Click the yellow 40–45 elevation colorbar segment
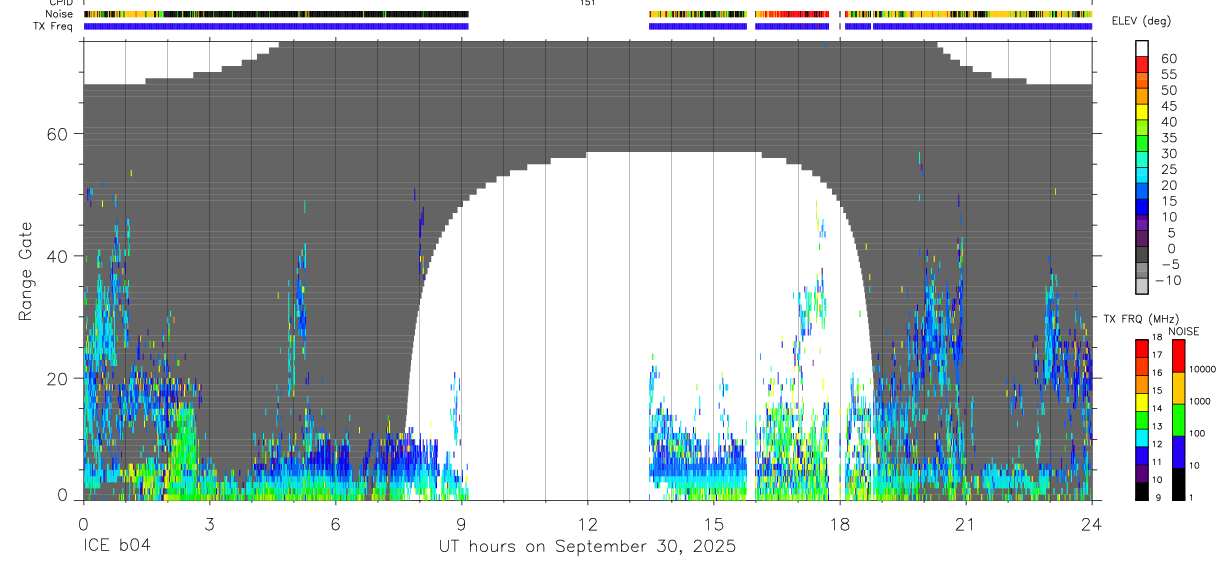 click(1142, 113)
